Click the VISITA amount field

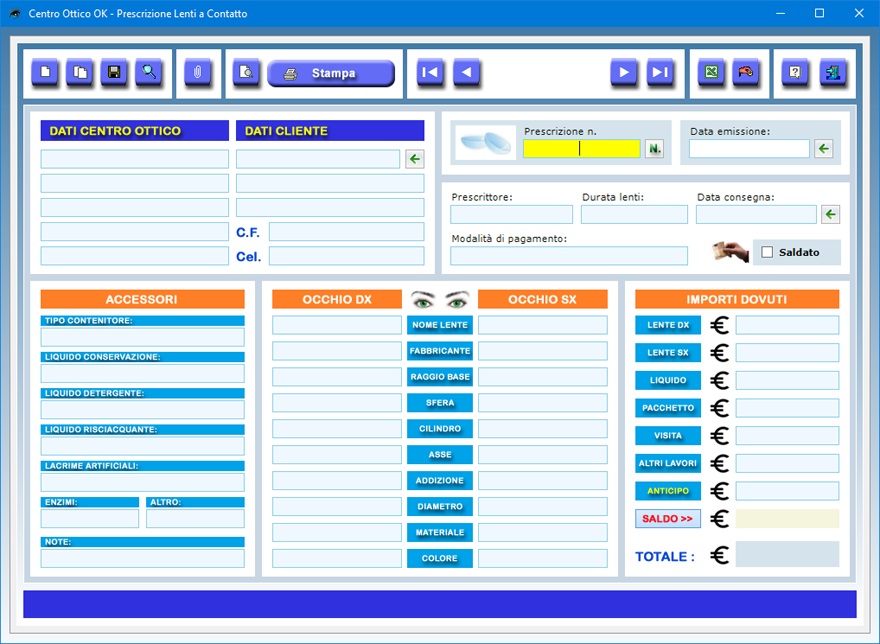tap(787, 435)
